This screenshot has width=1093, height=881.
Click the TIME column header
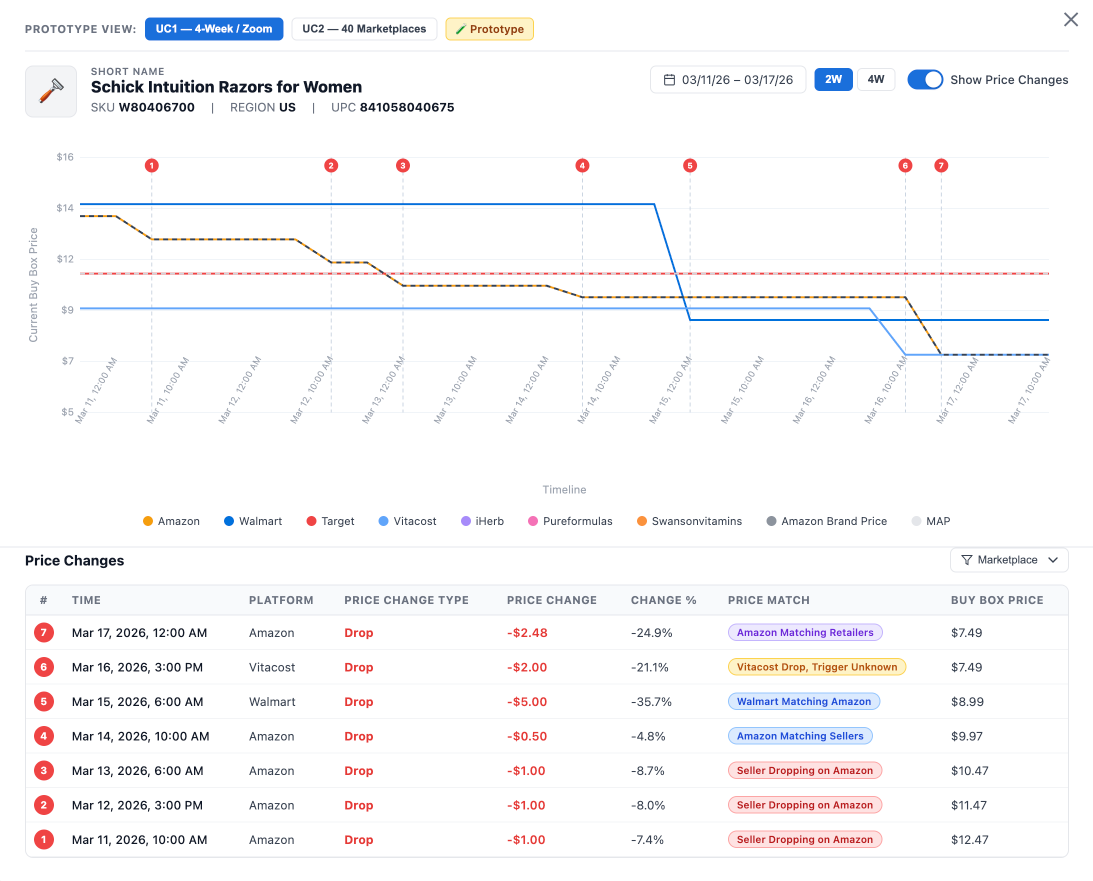point(86,600)
